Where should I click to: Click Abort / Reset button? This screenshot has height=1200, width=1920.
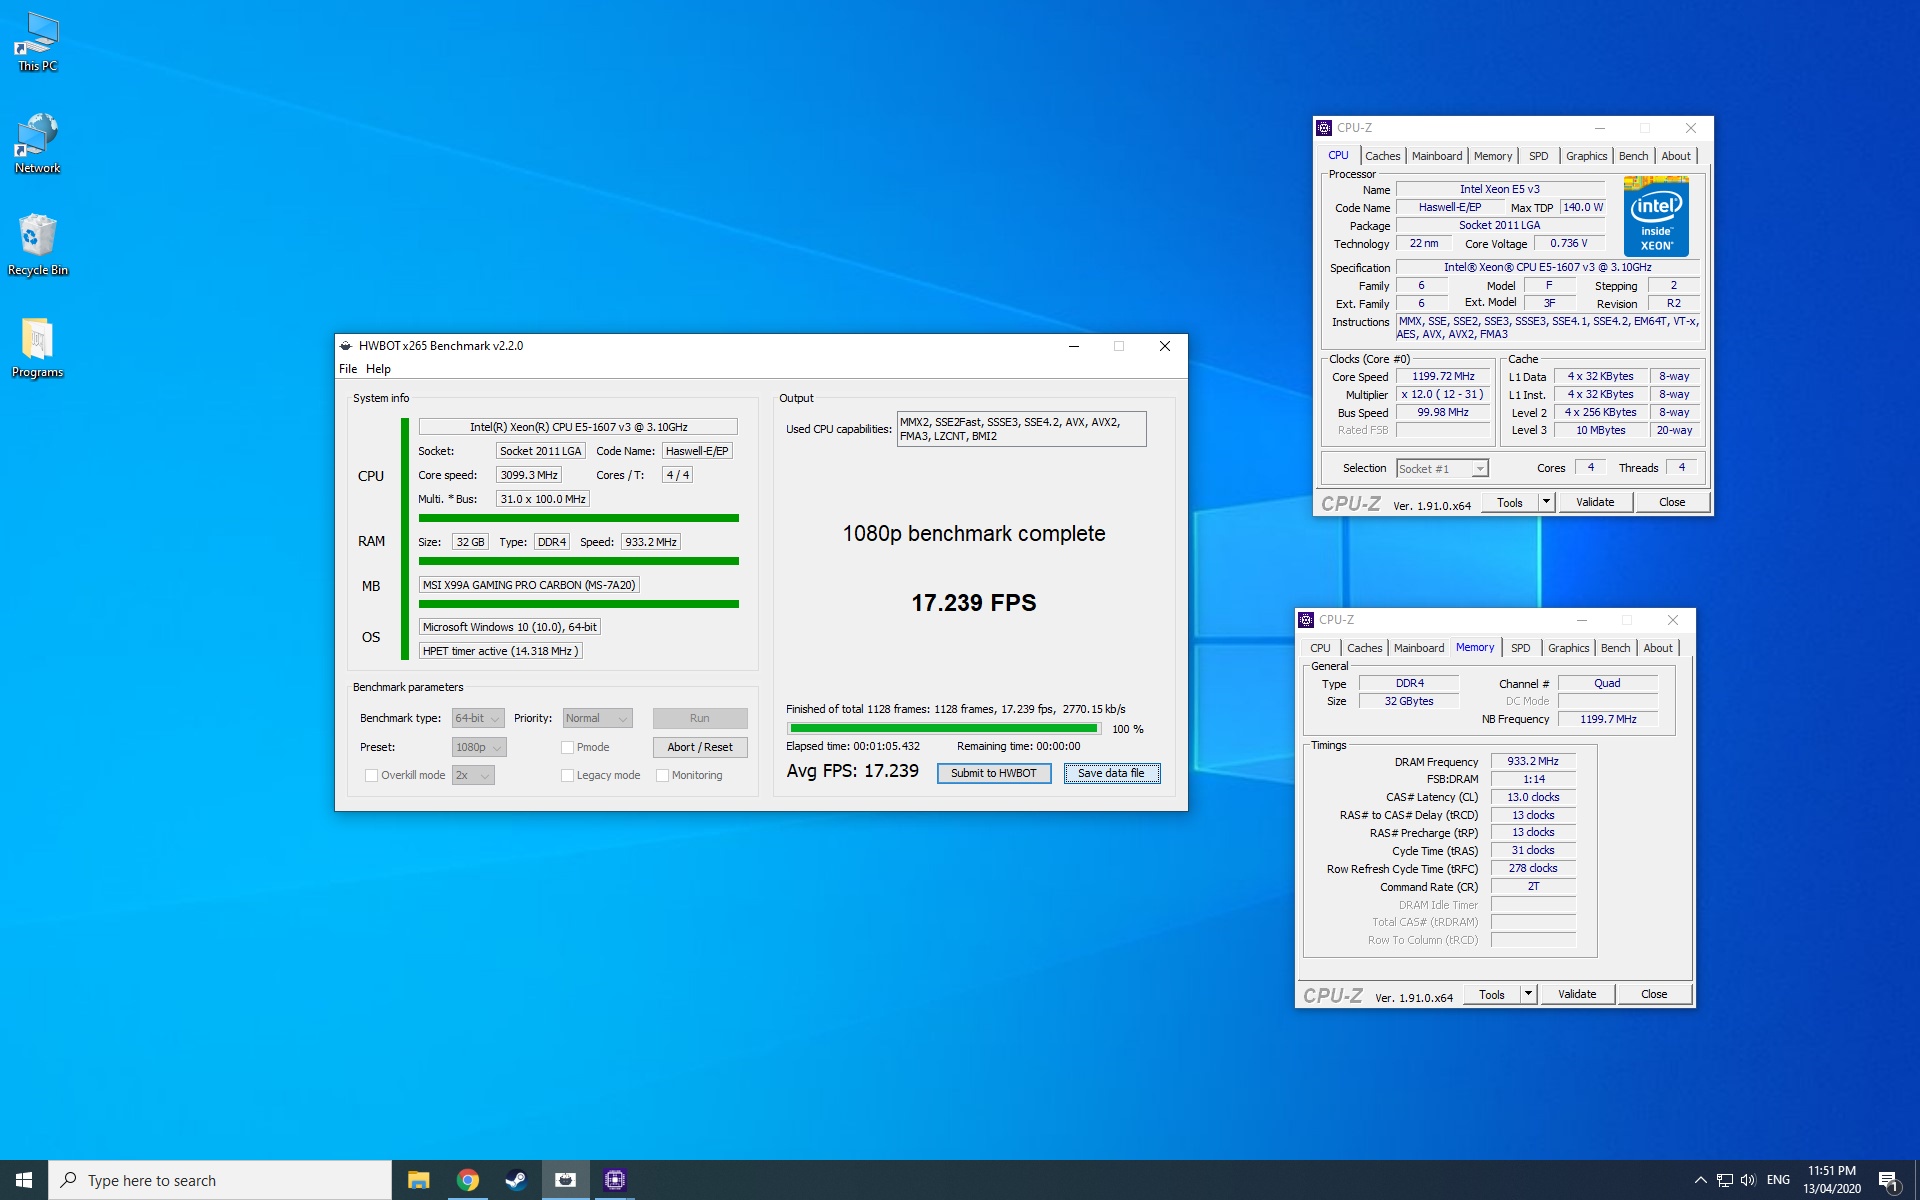pos(700,747)
